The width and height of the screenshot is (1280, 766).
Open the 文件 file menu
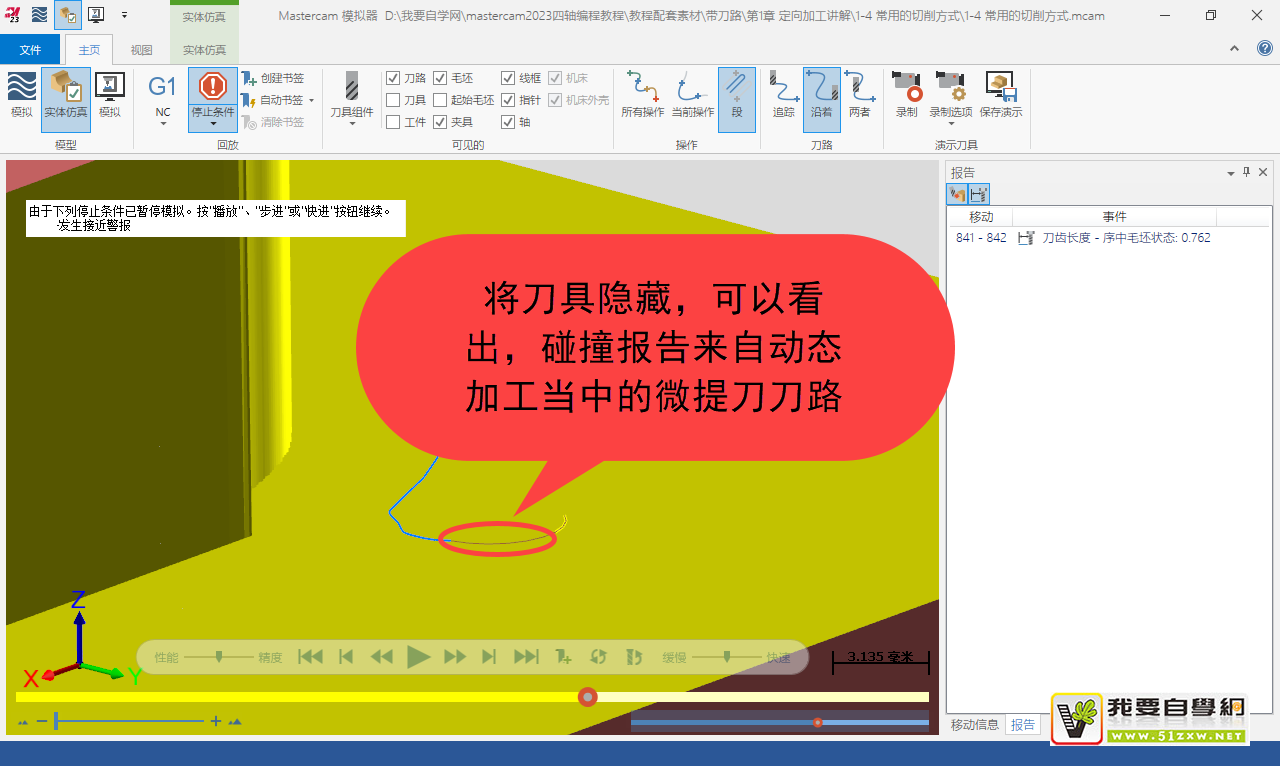pyautogui.click(x=30, y=50)
